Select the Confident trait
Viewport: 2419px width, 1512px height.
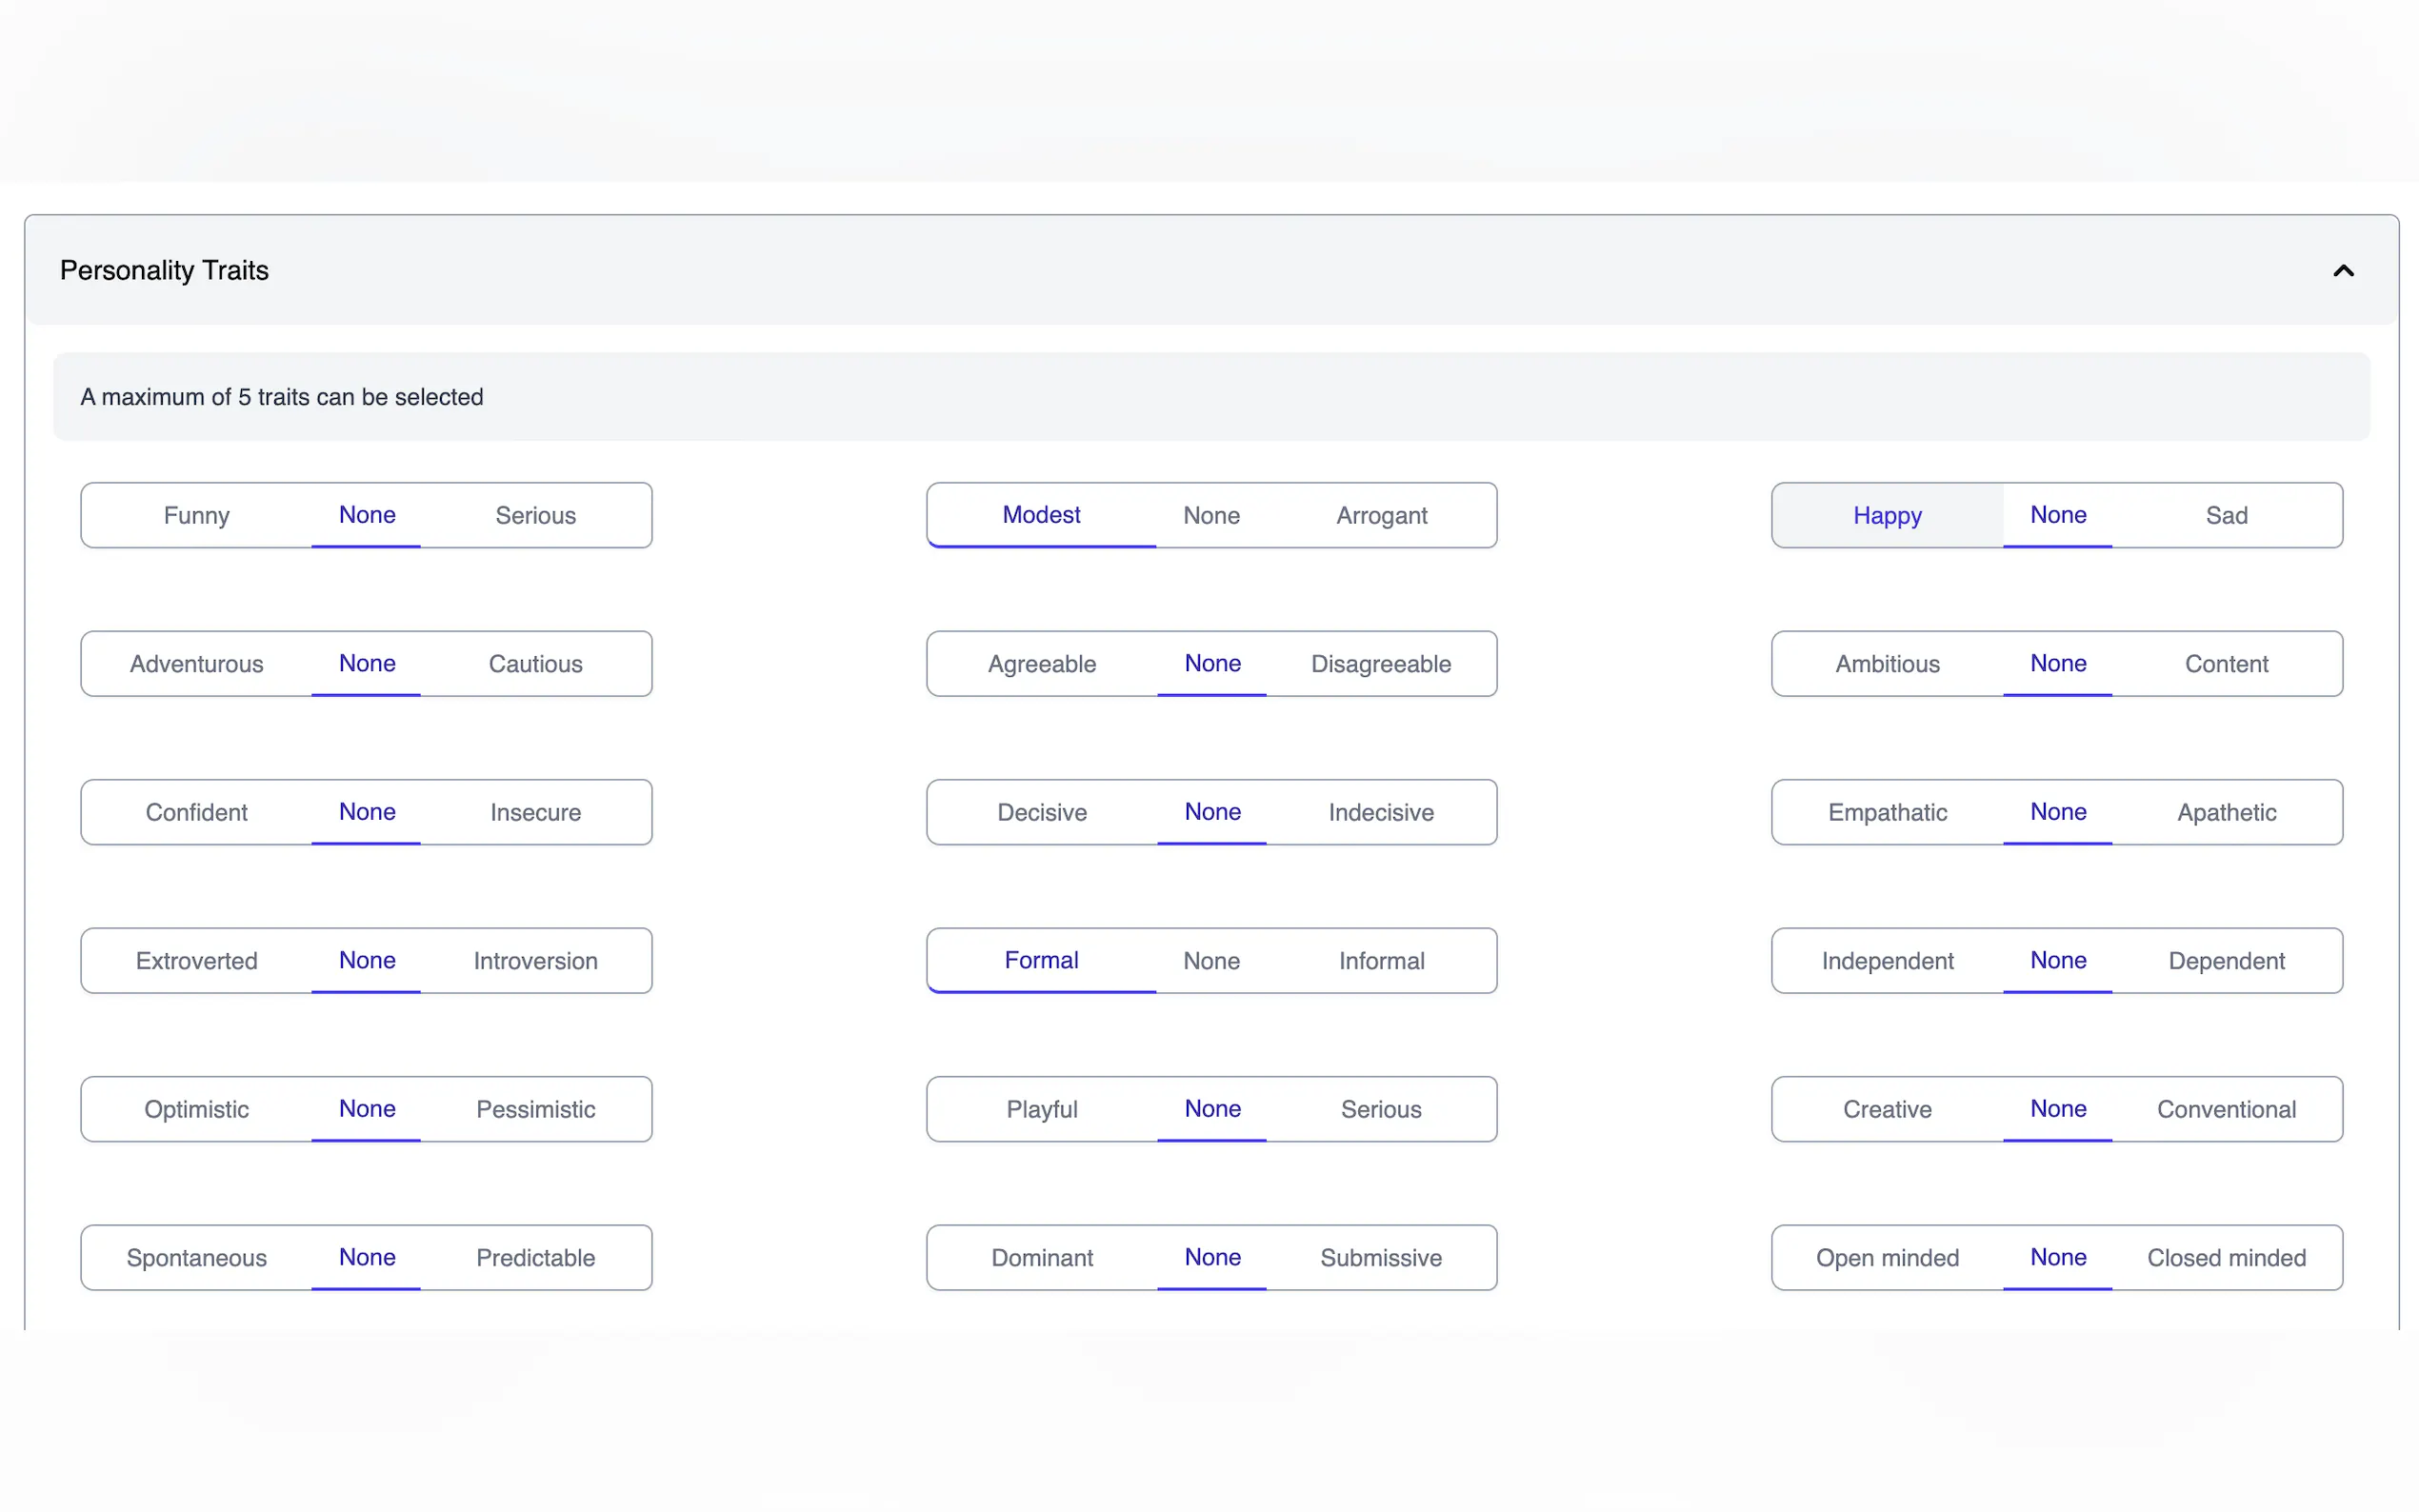[x=196, y=812]
